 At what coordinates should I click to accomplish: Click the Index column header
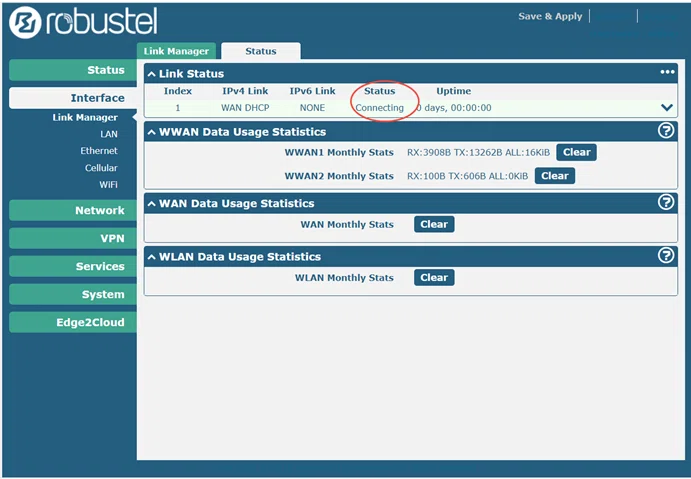tap(178, 91)
